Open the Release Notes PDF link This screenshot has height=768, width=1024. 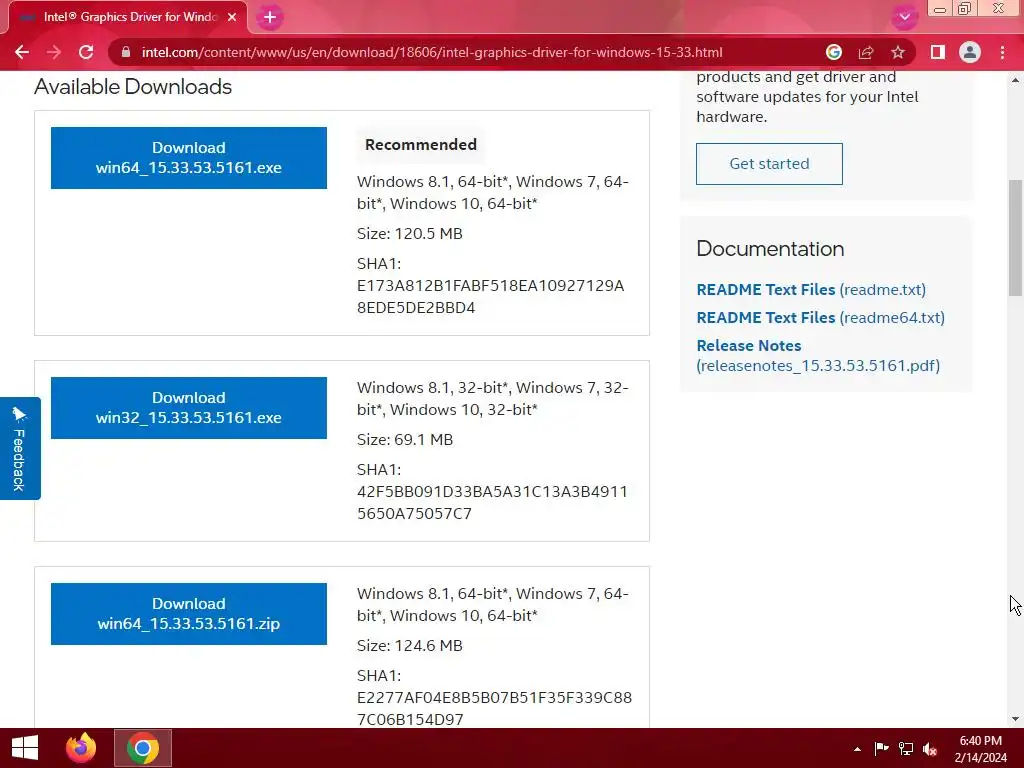(x=818, y=355)
